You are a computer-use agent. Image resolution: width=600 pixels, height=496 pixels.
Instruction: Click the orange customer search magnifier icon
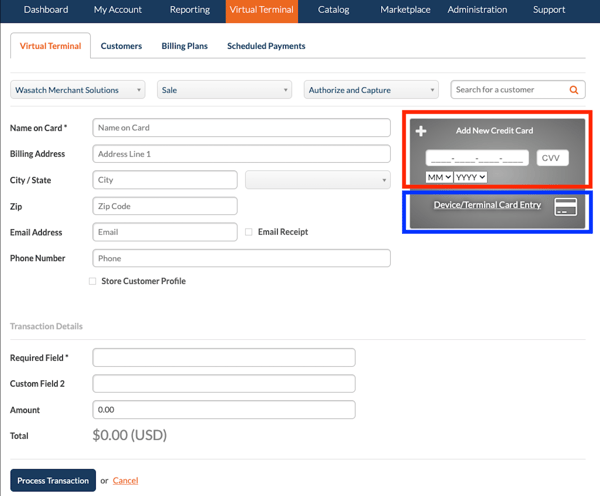point(574,90)
